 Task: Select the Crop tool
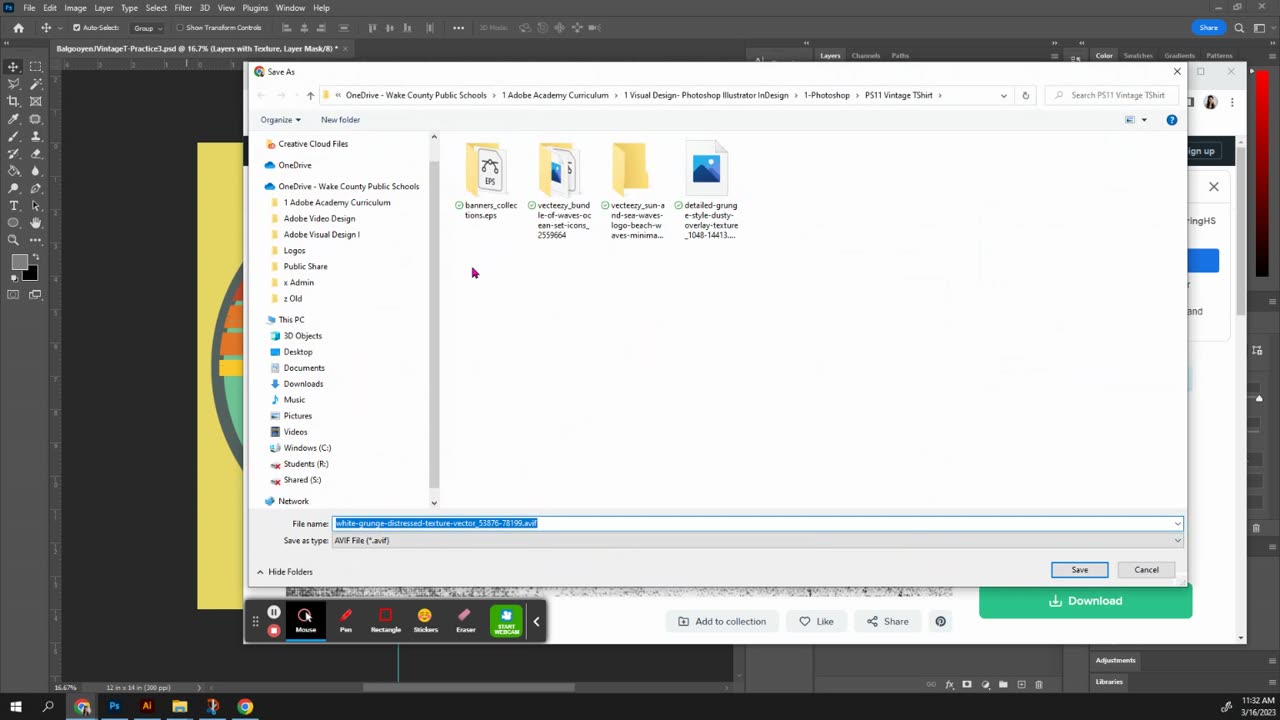[13, 101]
